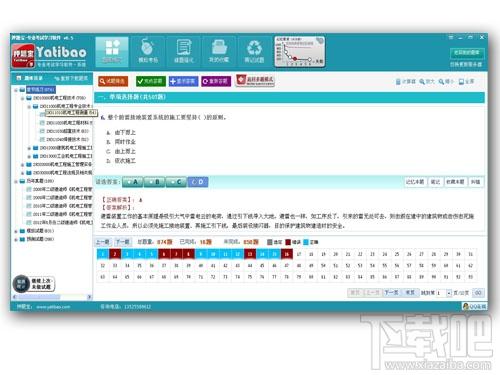Open the 模拟考场 mock exam mouse icon
Screen dimensions: 500x375
pos(148,51)
